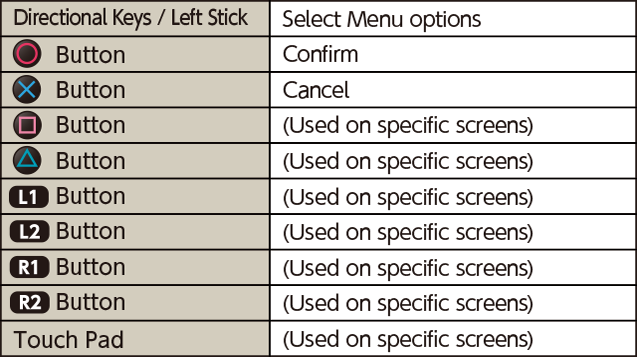Click the blue Cross button icon
The width and height of the screenshot is (639, 360).
[27, 89]
